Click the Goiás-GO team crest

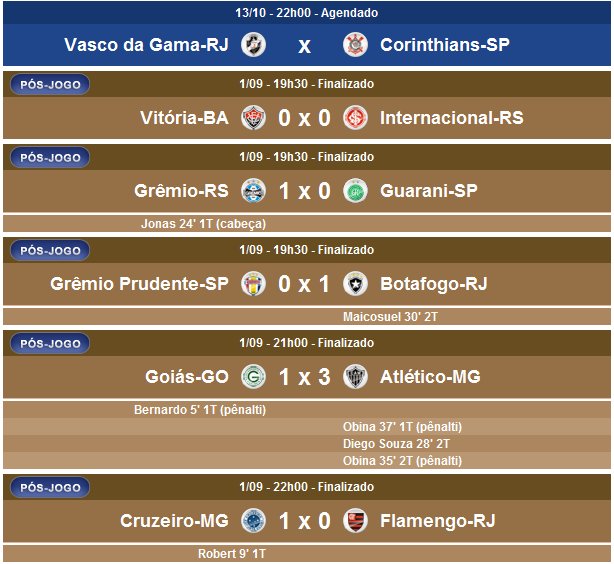[x=254, y=377]
